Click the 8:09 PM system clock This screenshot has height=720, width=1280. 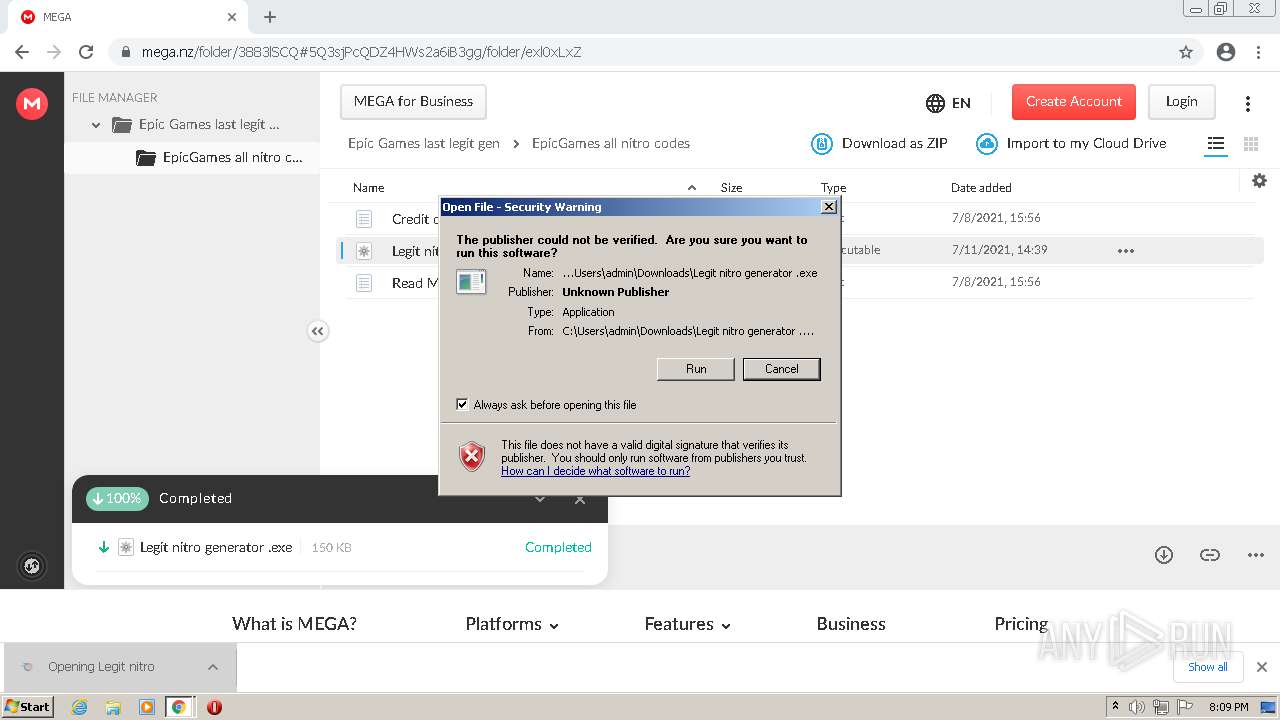click(1228, 707)
